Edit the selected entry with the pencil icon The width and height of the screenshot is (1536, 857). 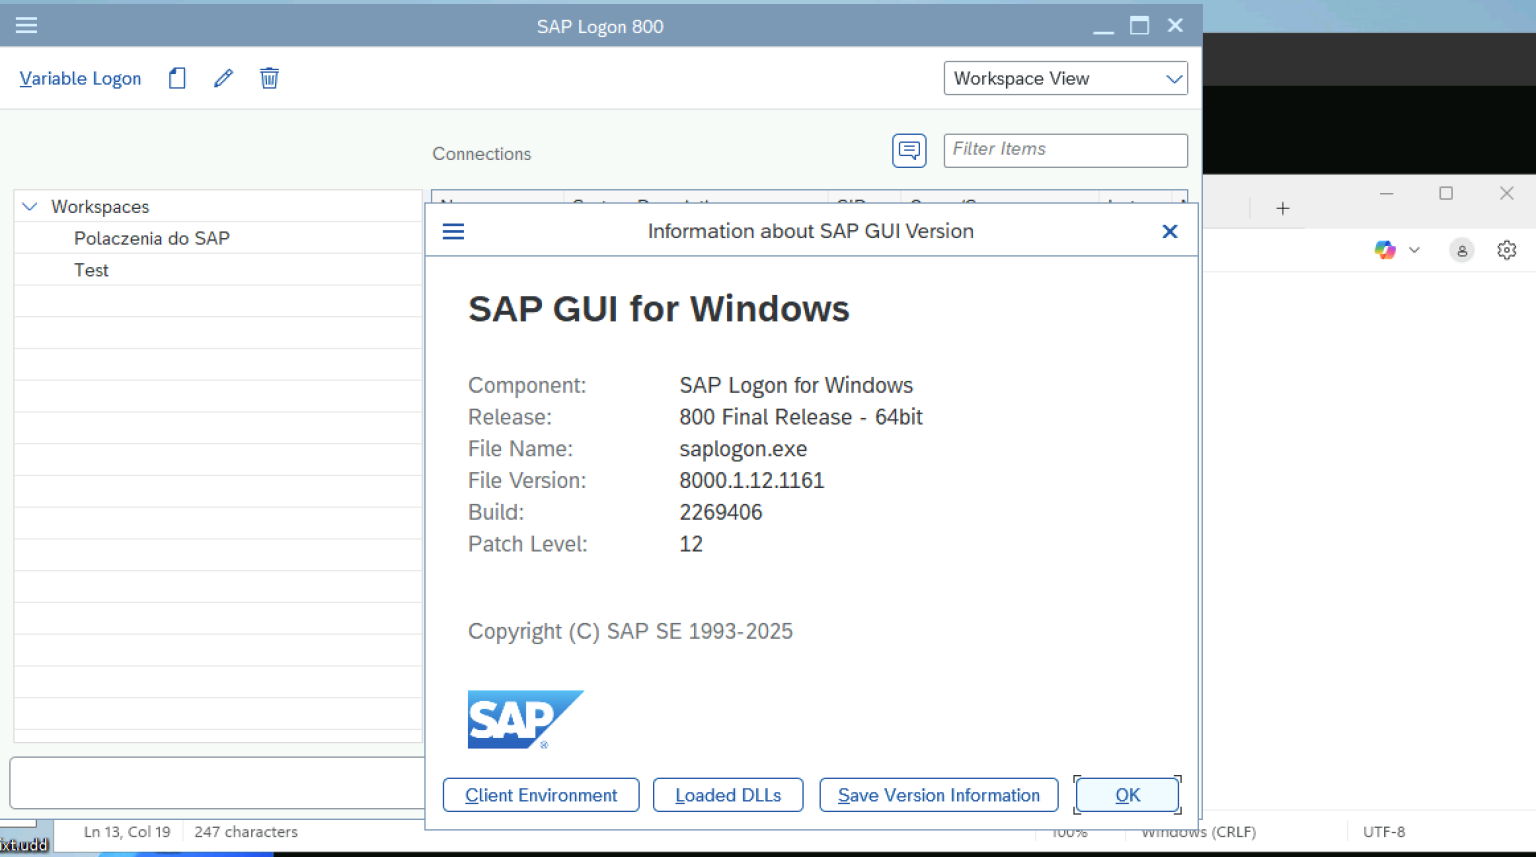pyautogui.click(x=222, y=77)
